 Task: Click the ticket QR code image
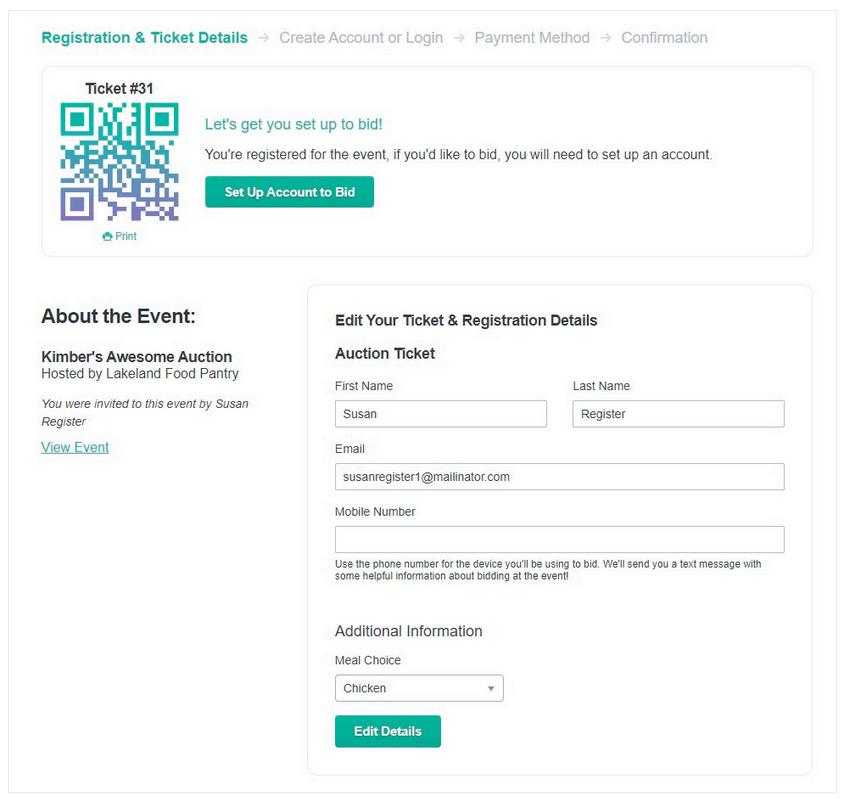pos(119,161)
